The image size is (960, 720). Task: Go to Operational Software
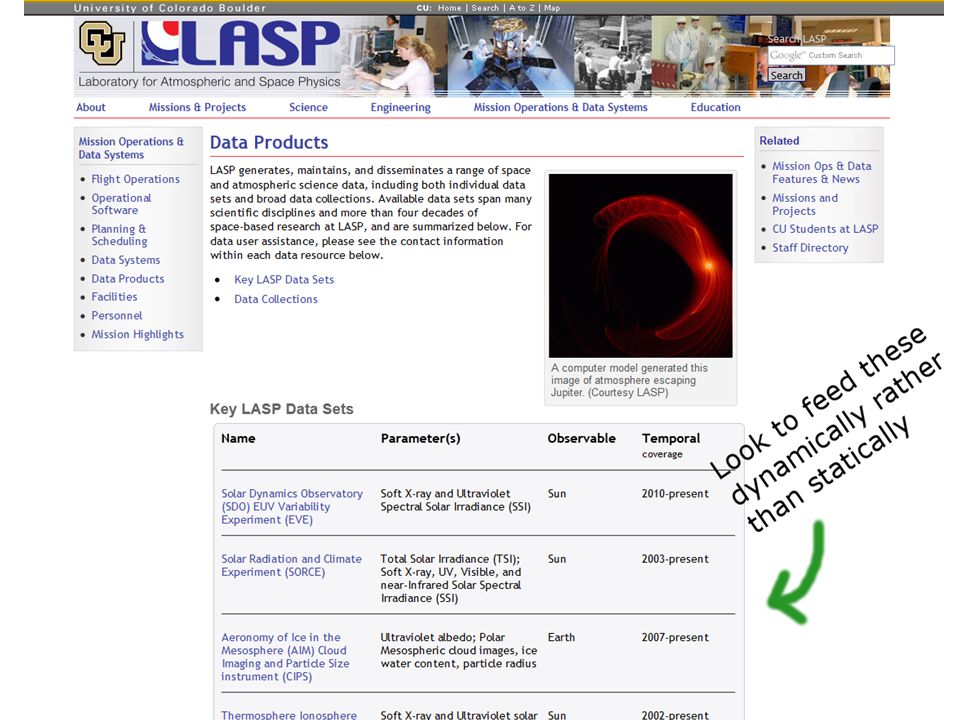121,204
